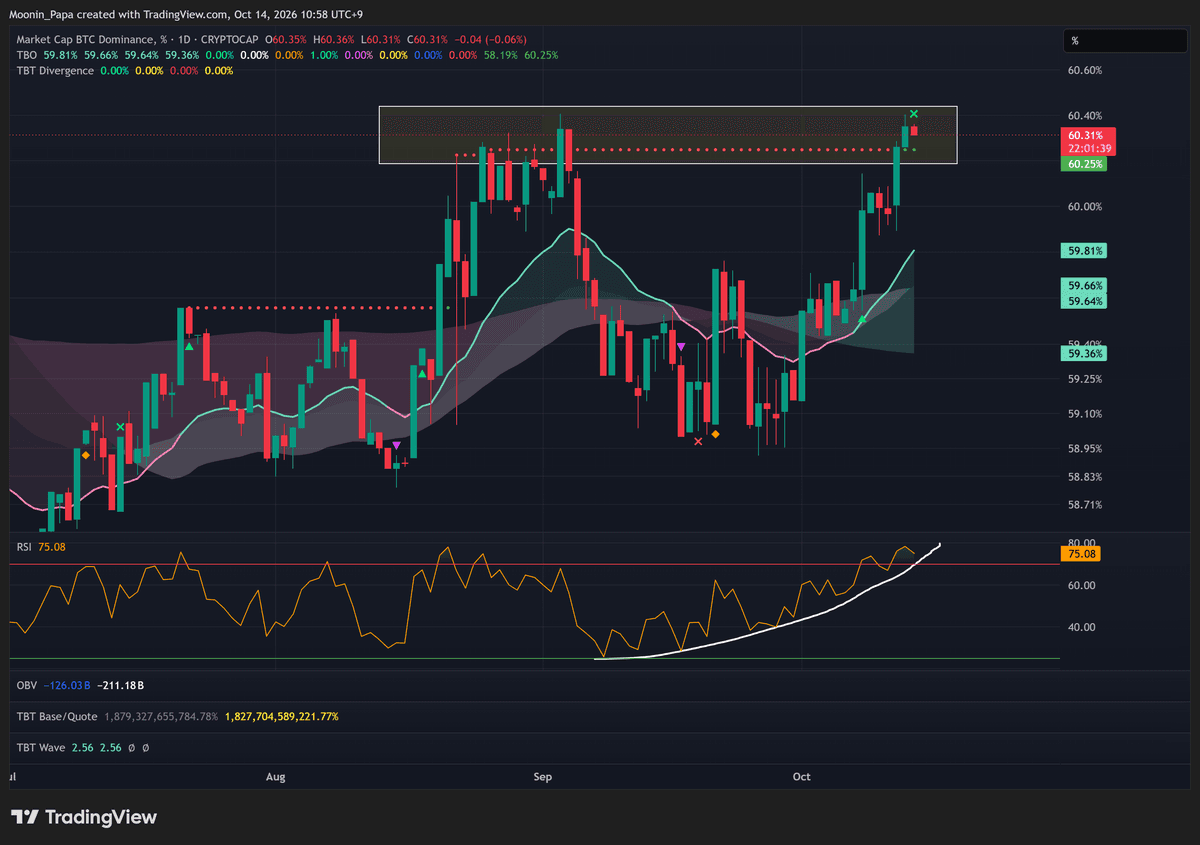The width and height of the screenshot is (1200, 845).
Task: Click the 59.36% price scale label
Action: 1085,353
